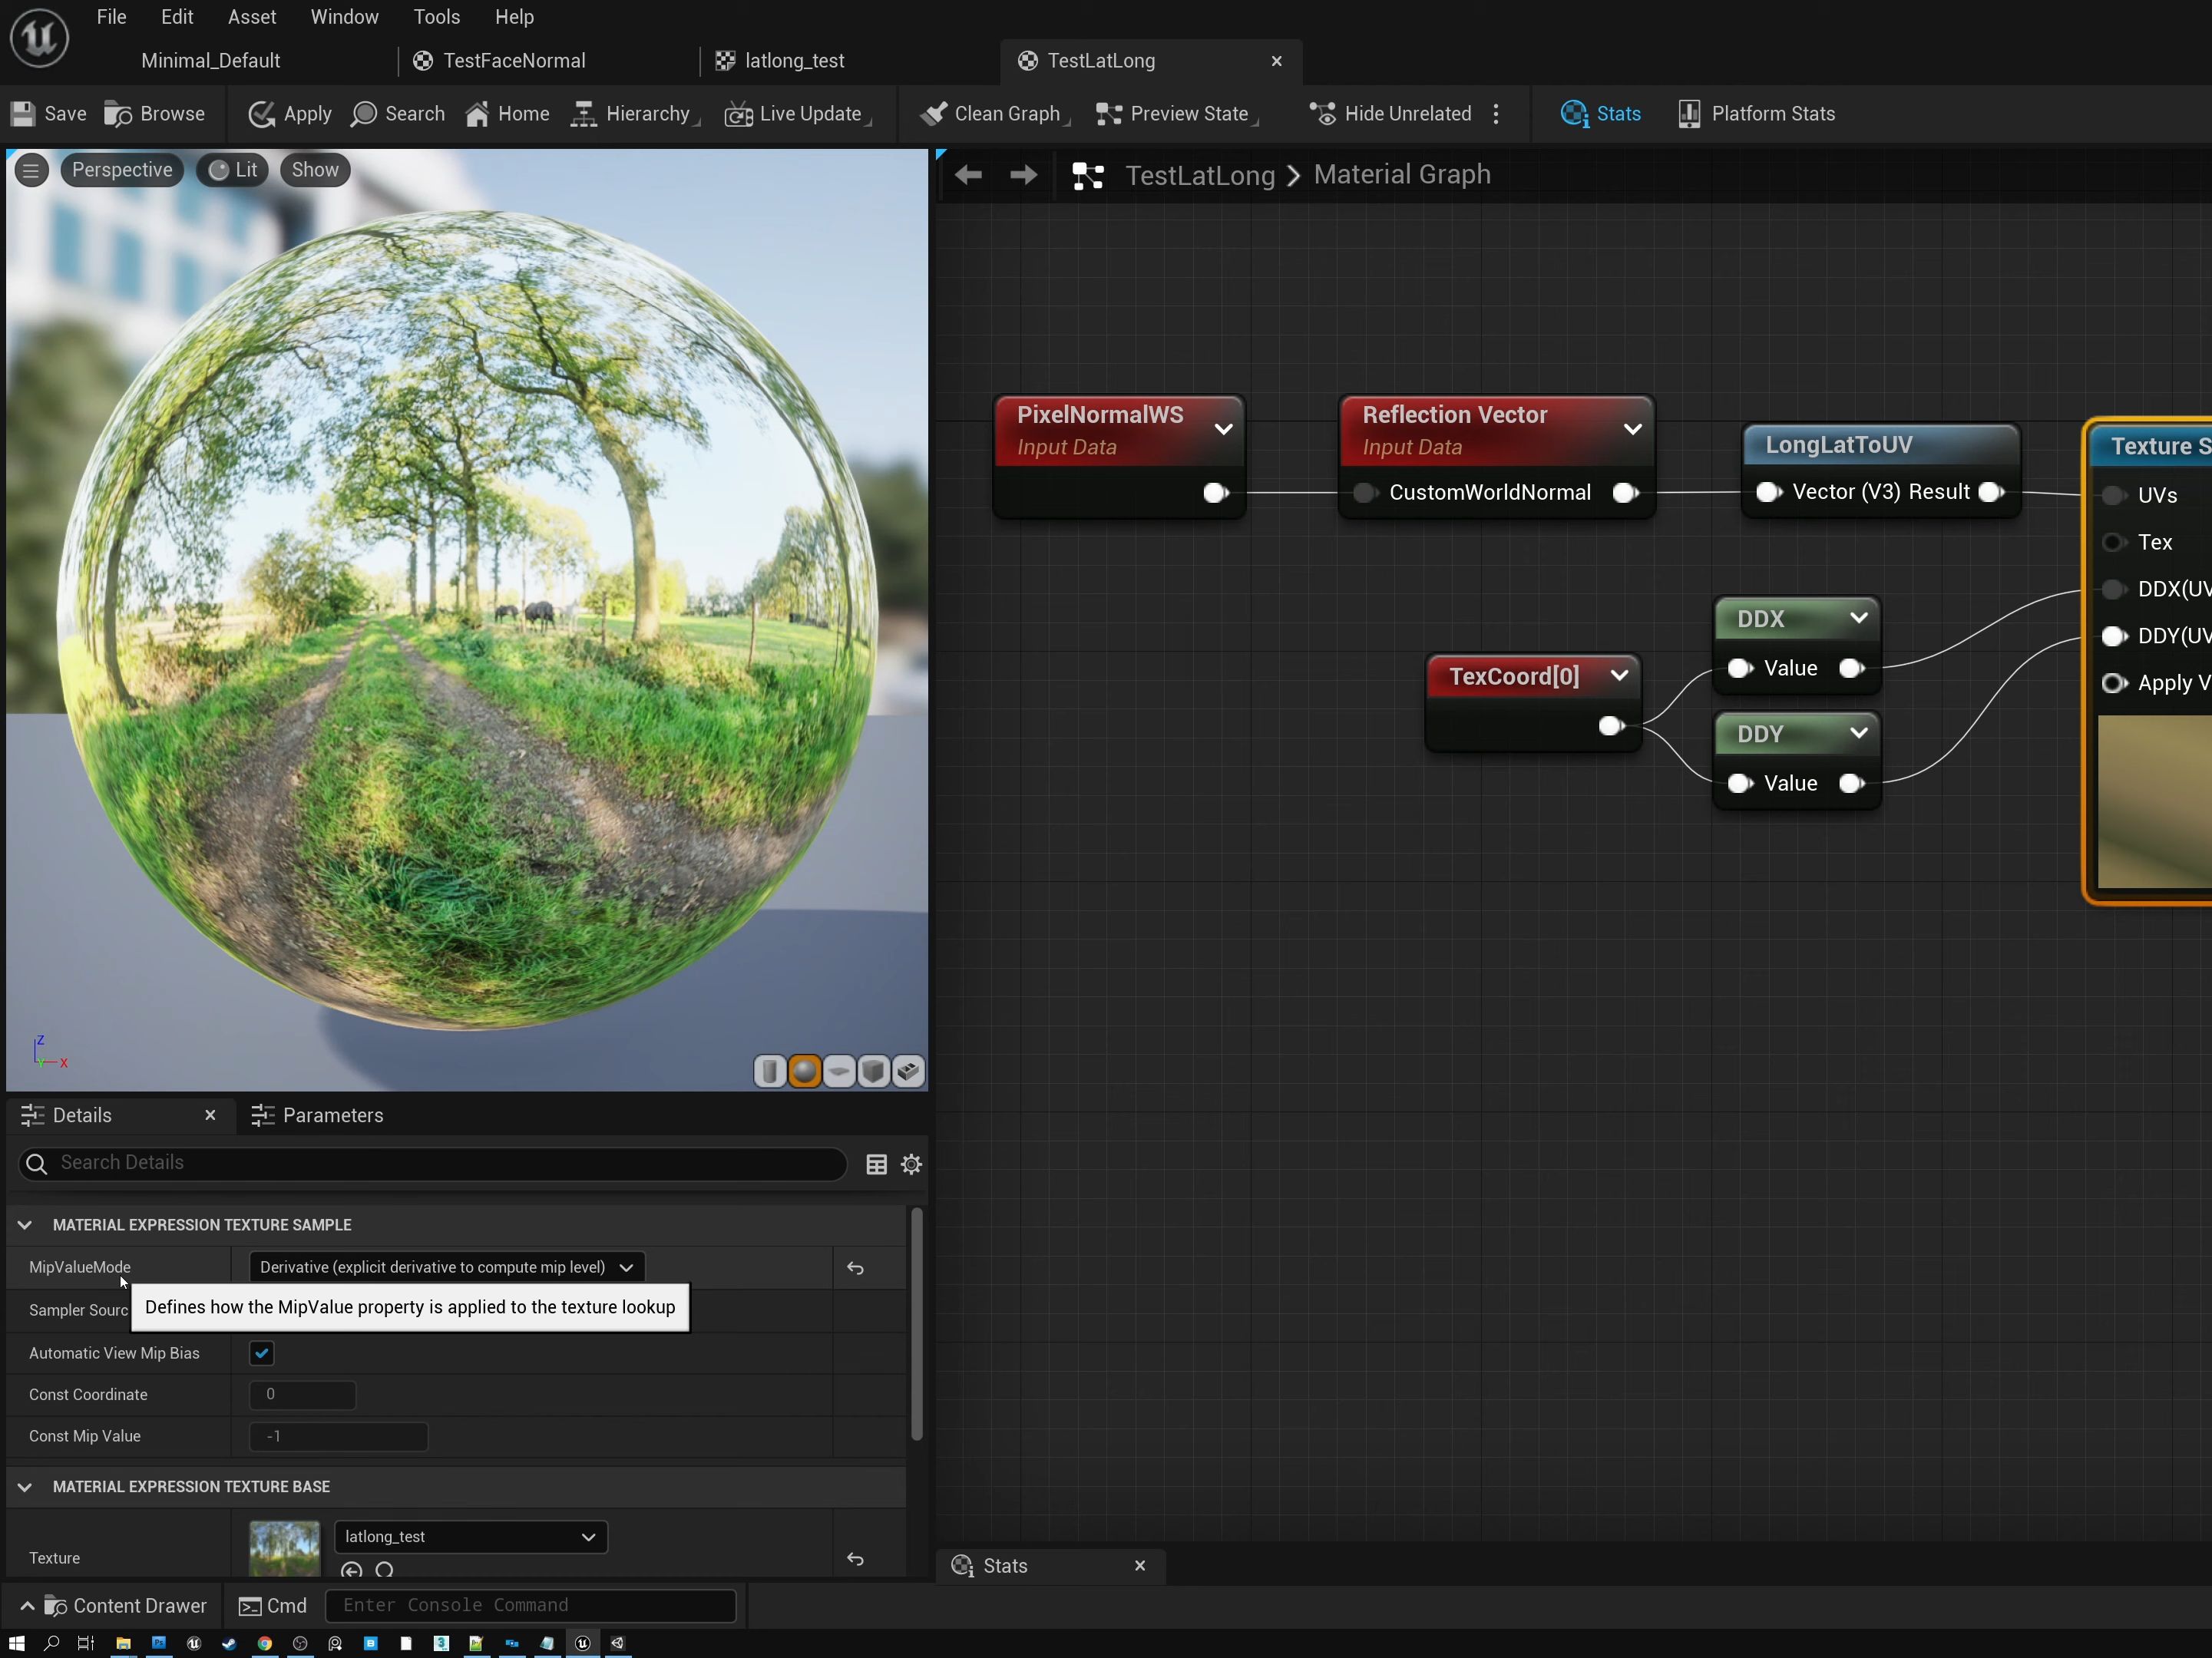This screenshot has height=1658, width=2212.
Task: Click Material Graph in the breadcrumb
Action: [1402, 175]
